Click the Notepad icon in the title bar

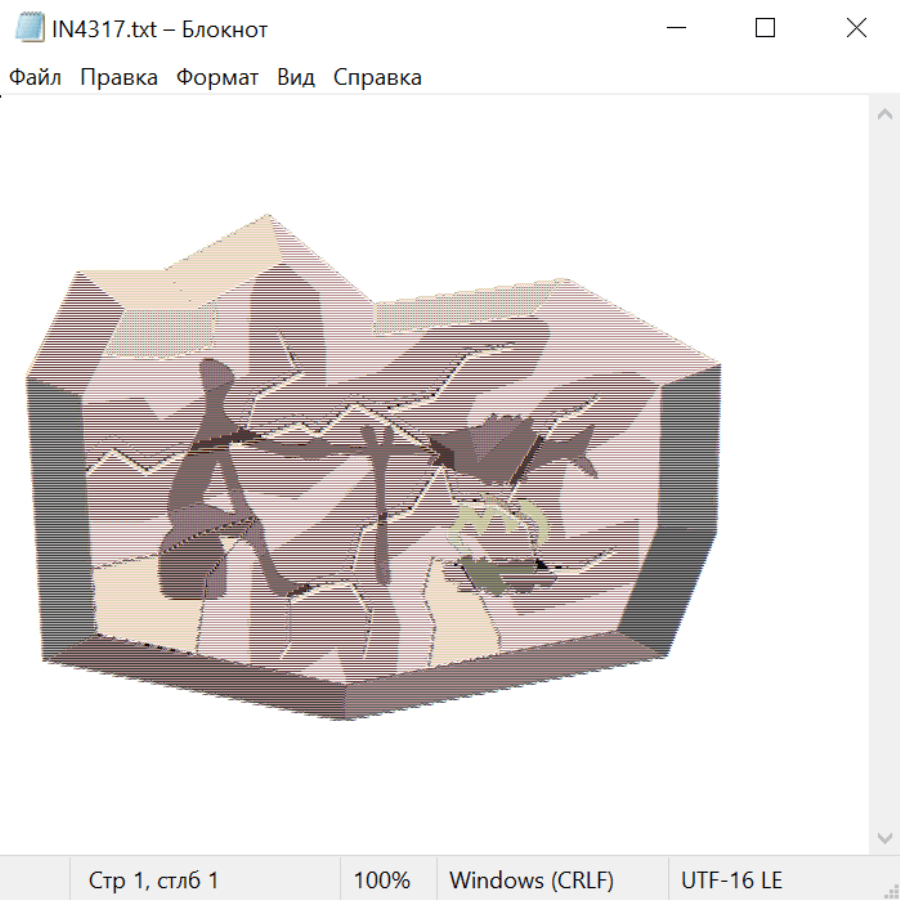[x=29, y=28]
